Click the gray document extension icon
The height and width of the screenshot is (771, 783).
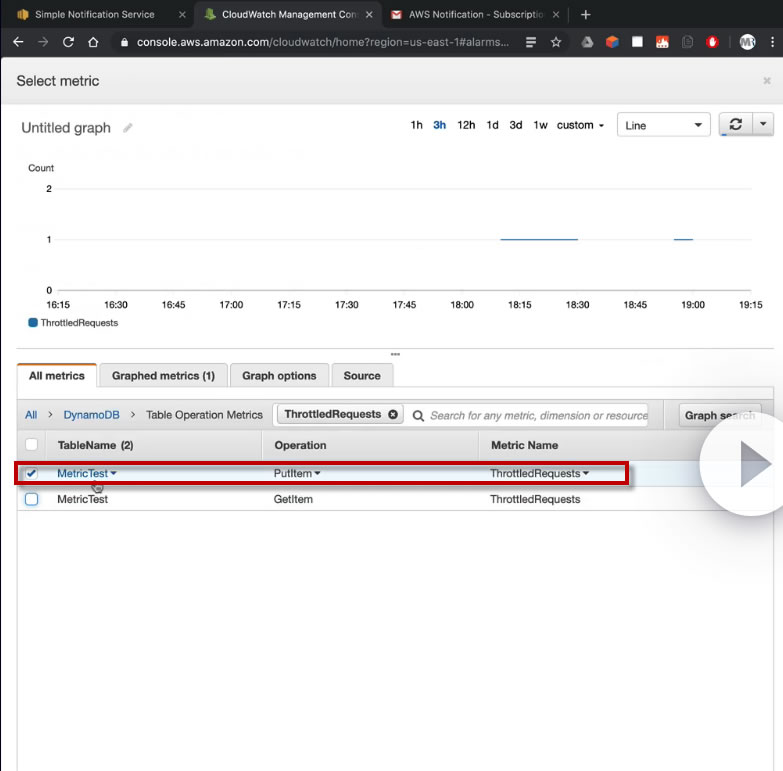point(688,42)
